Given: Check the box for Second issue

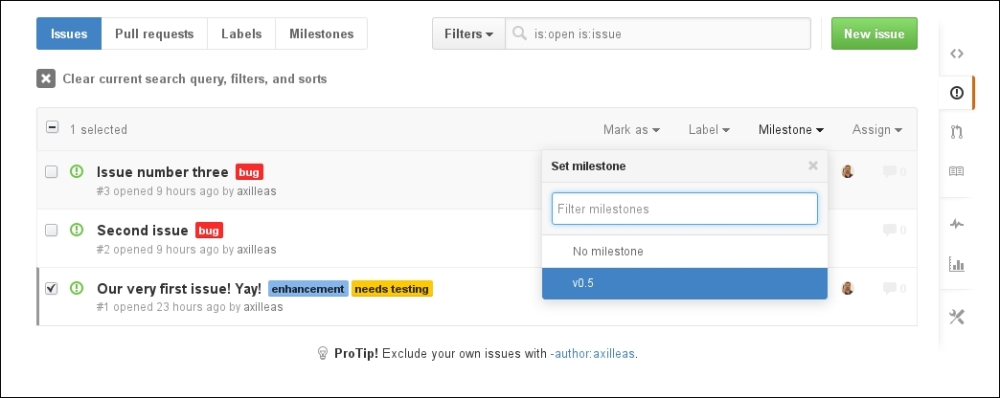Looking at the screenshot, I should click(x=52, y=230).
